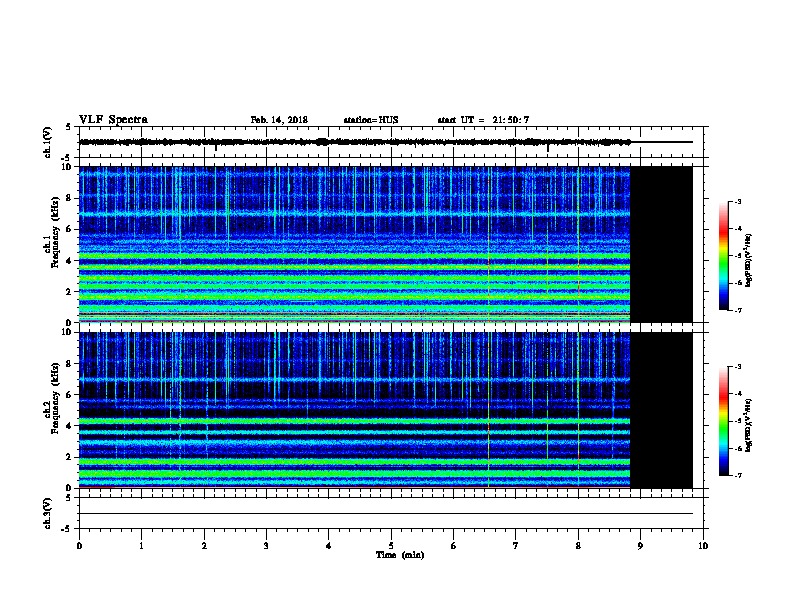Screen dimensions: 792x612
Task: Click the flat ch.3 voltage trace line
Action: point(386,514)
